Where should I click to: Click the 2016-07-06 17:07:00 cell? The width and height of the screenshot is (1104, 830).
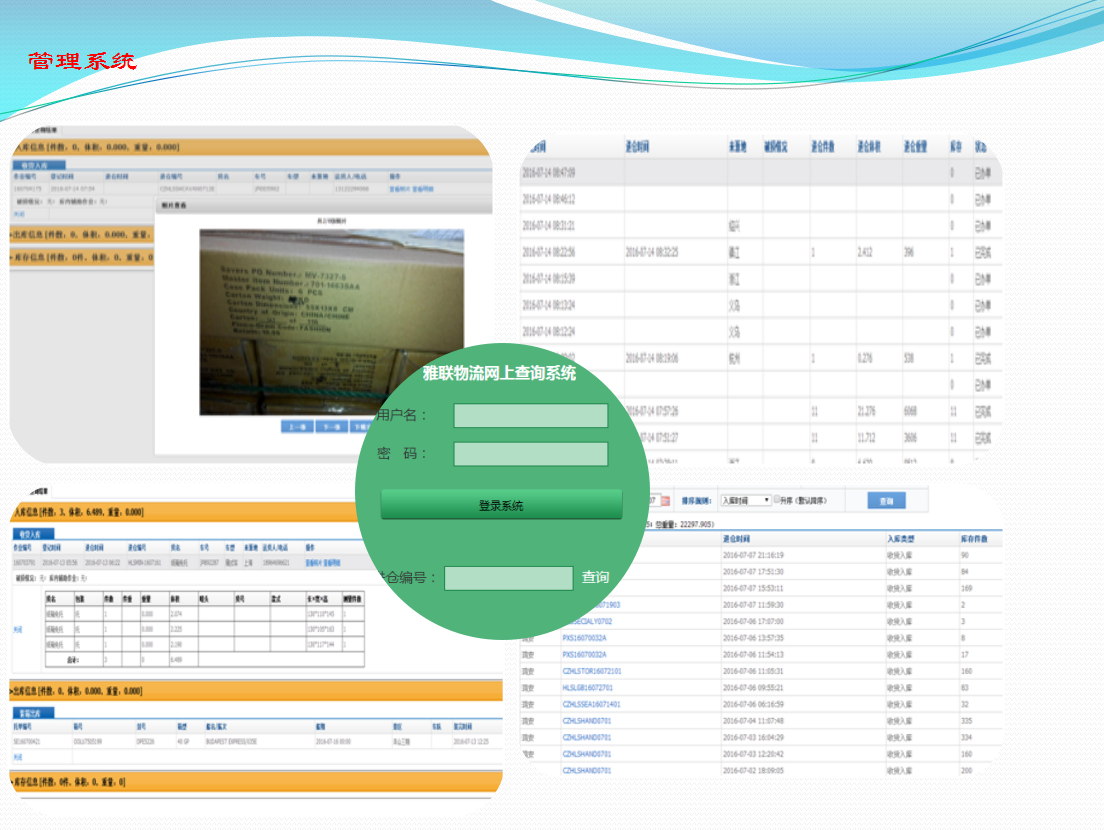click(753, 622)
